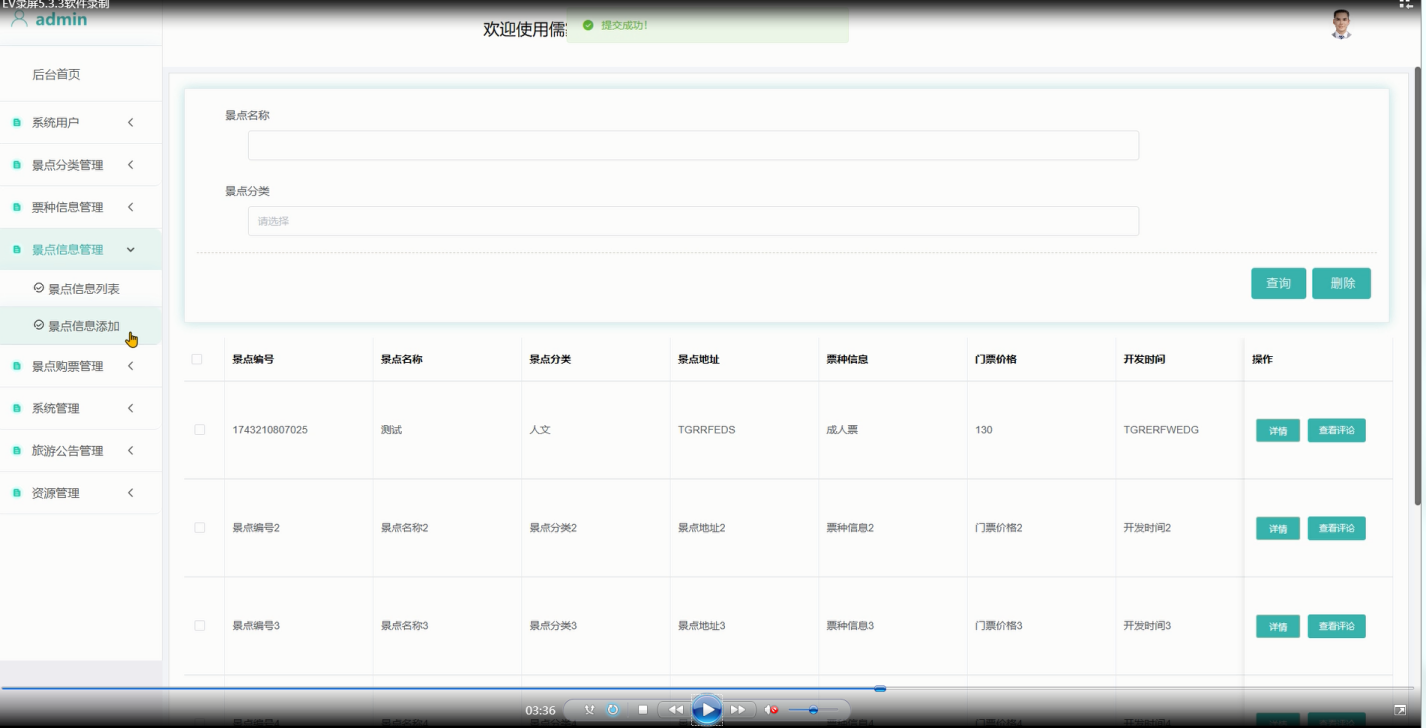This screenshot has width=1426, height=728.
Task: Click the green icon beside 景点分类管理
Action: click(x=17, y=165)
